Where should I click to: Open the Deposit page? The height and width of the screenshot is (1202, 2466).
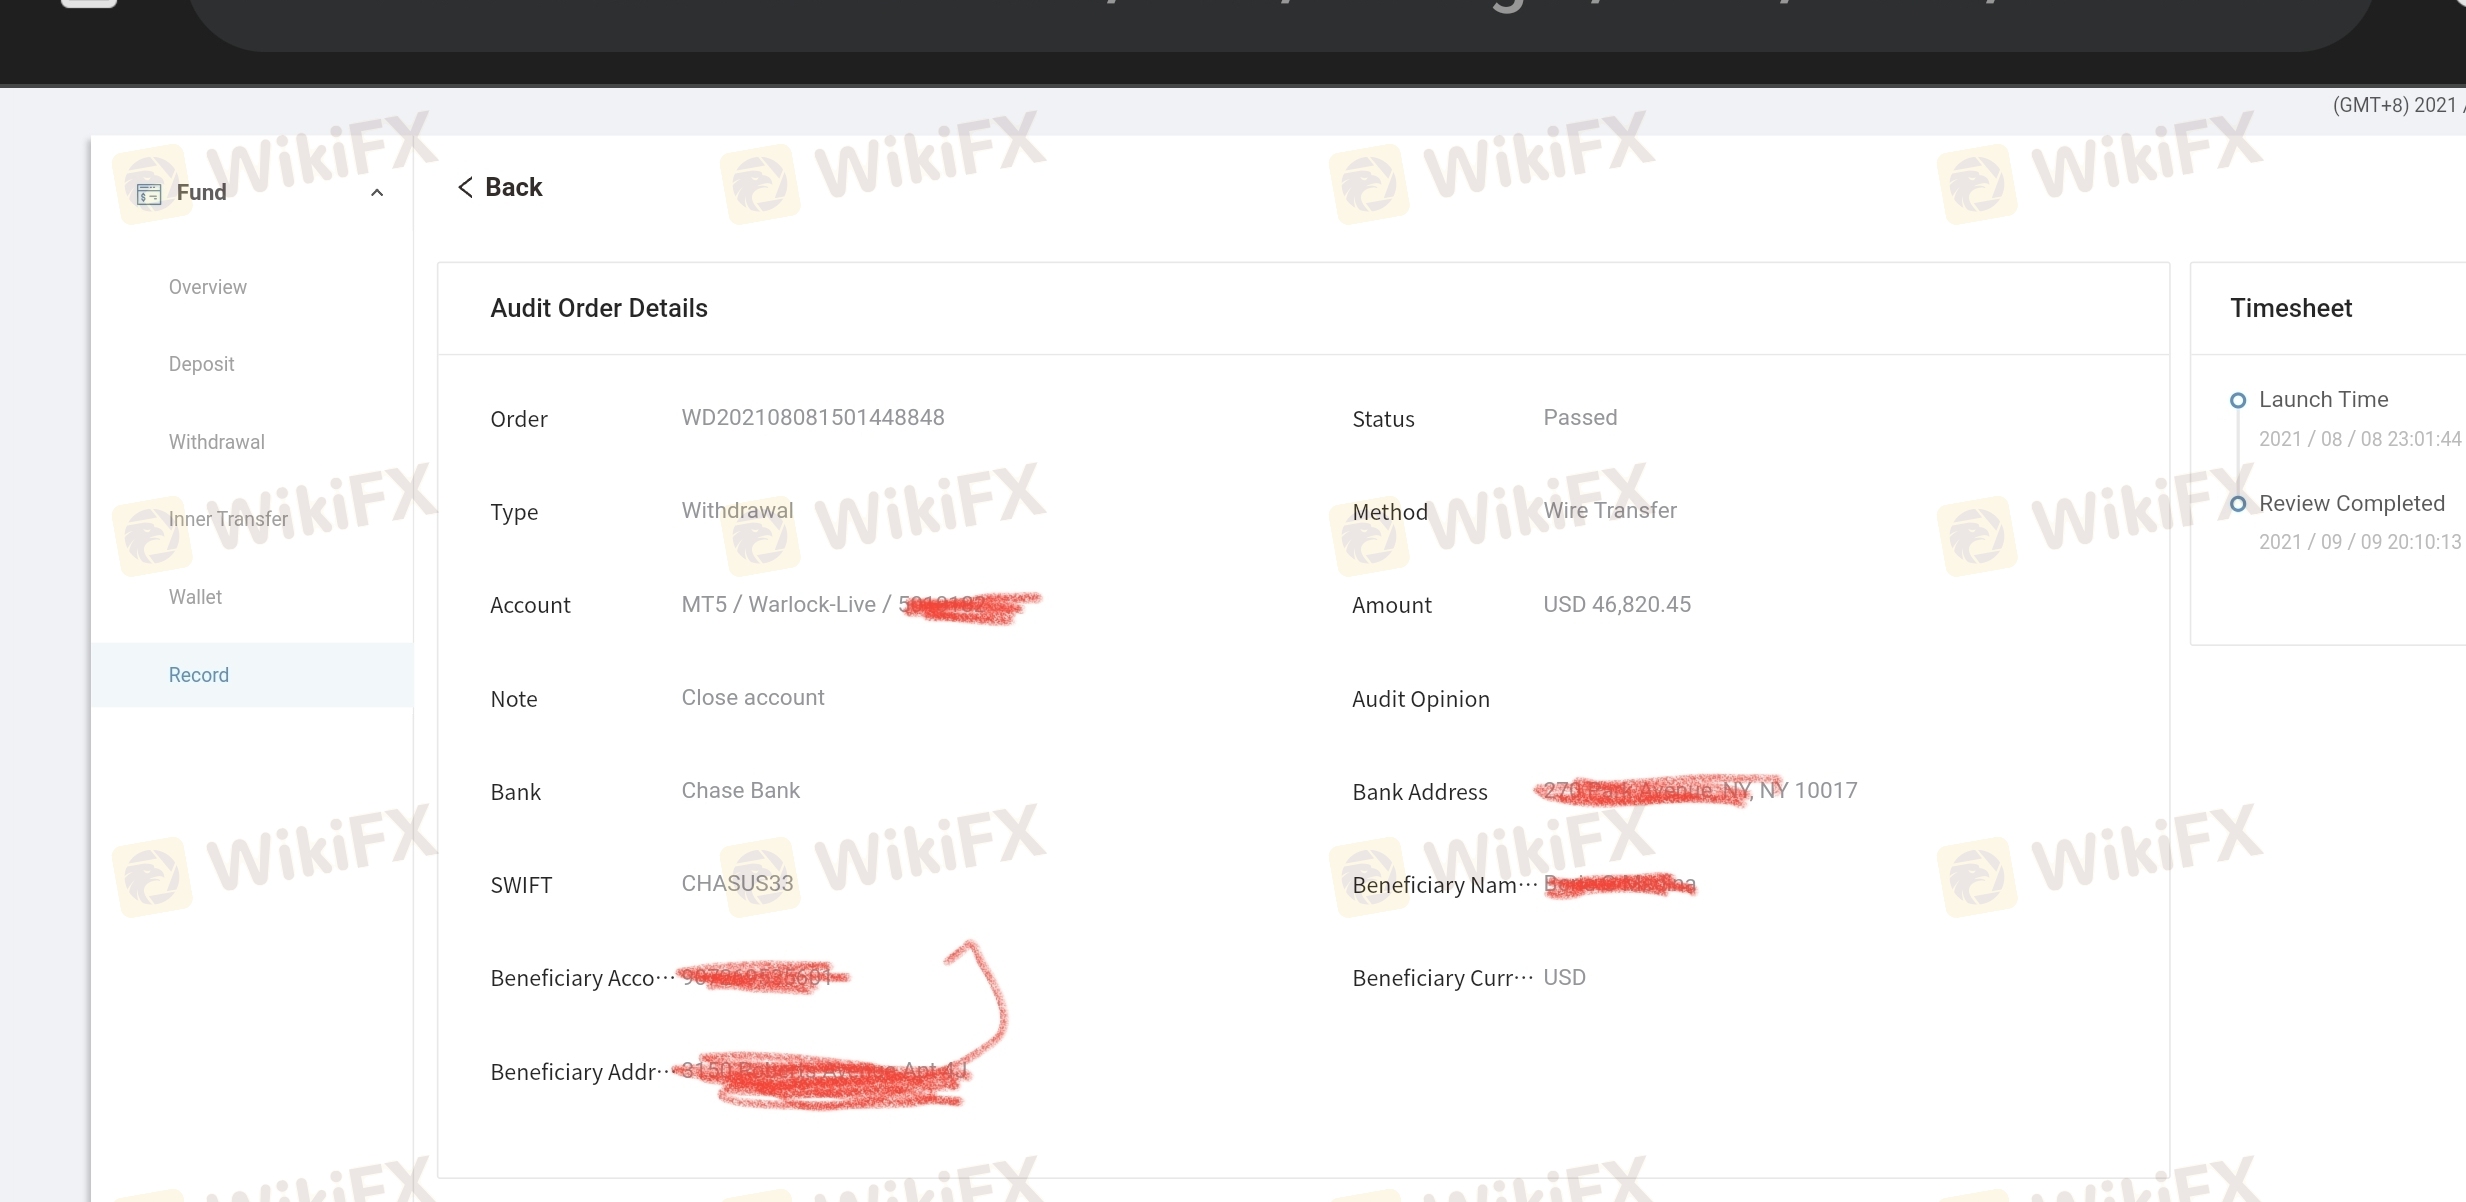click(x=201, y=364)
